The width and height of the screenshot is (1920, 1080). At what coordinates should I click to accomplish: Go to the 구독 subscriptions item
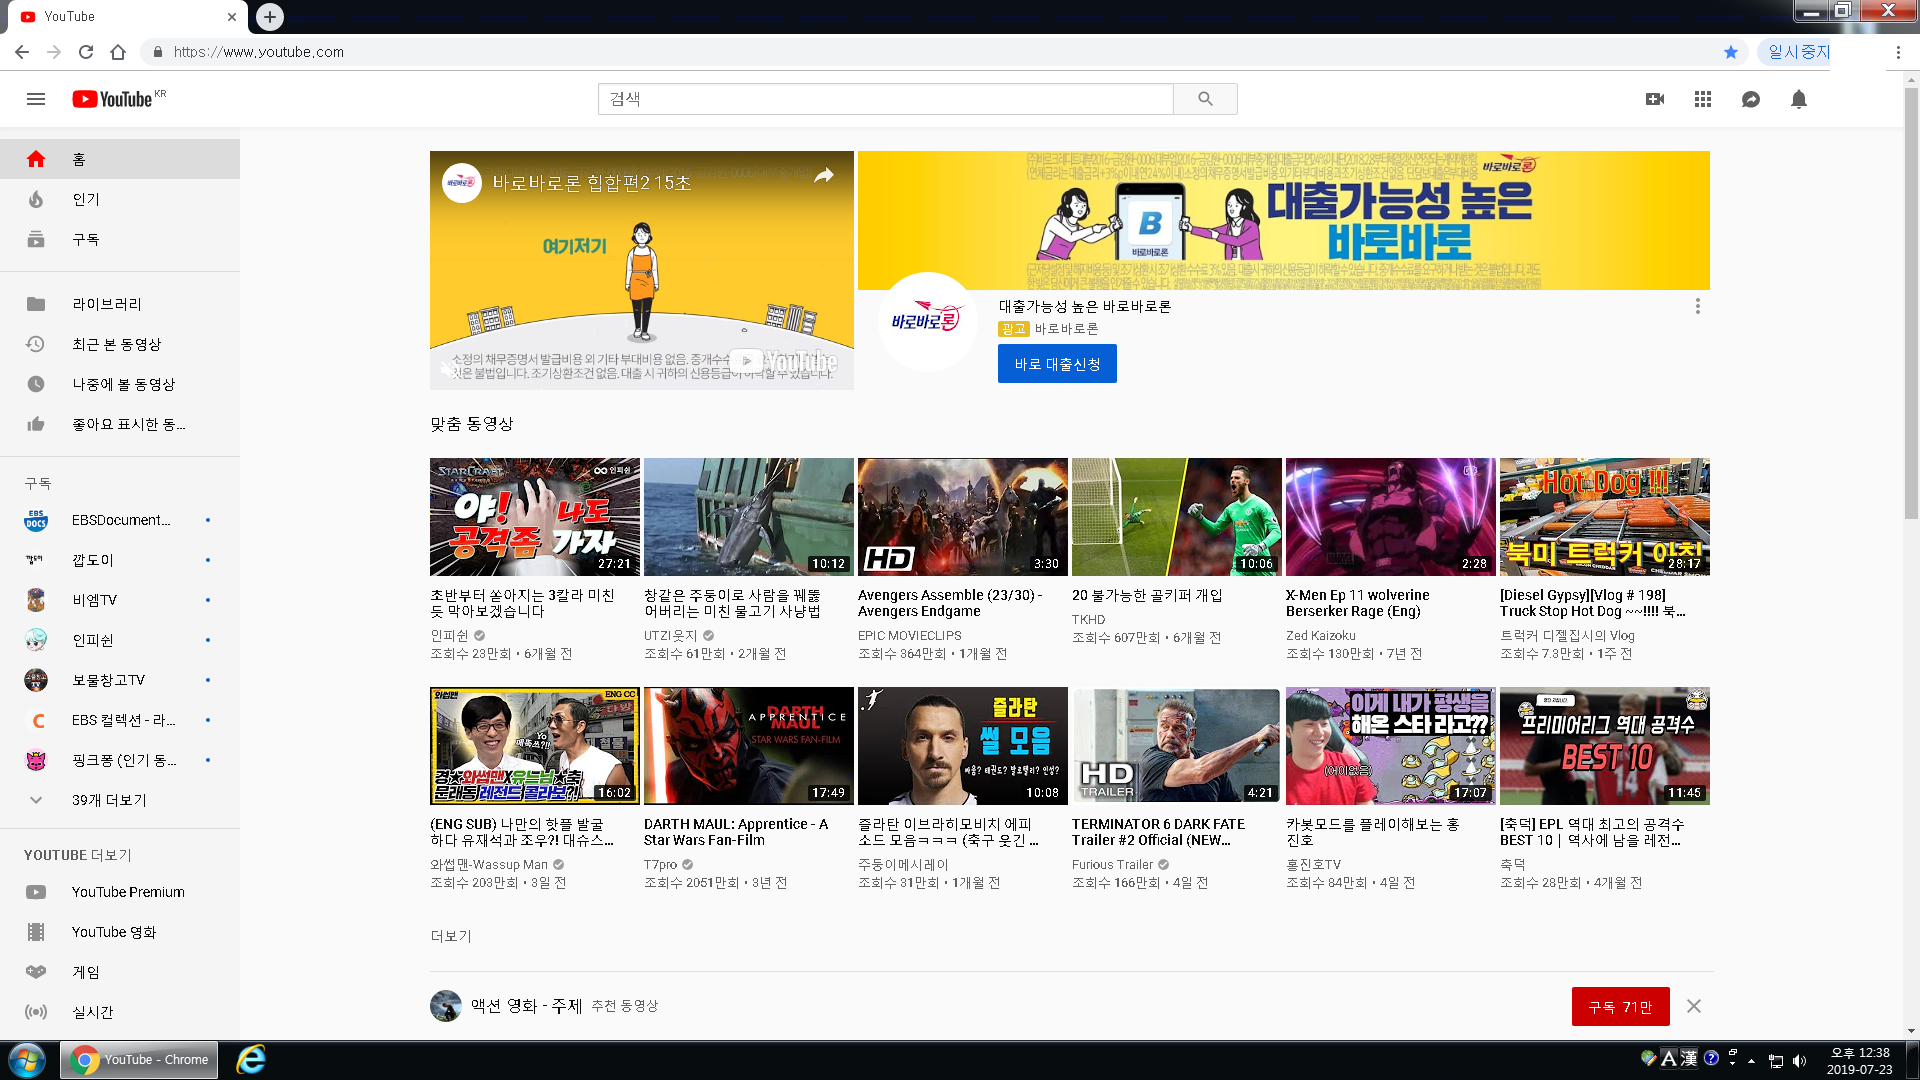click(120, 239)
